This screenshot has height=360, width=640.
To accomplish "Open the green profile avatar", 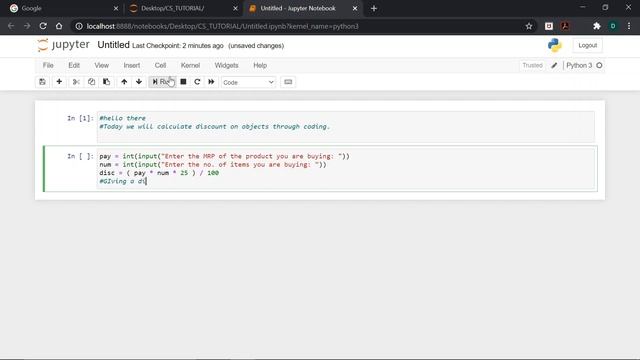I will tap(613, 26).
